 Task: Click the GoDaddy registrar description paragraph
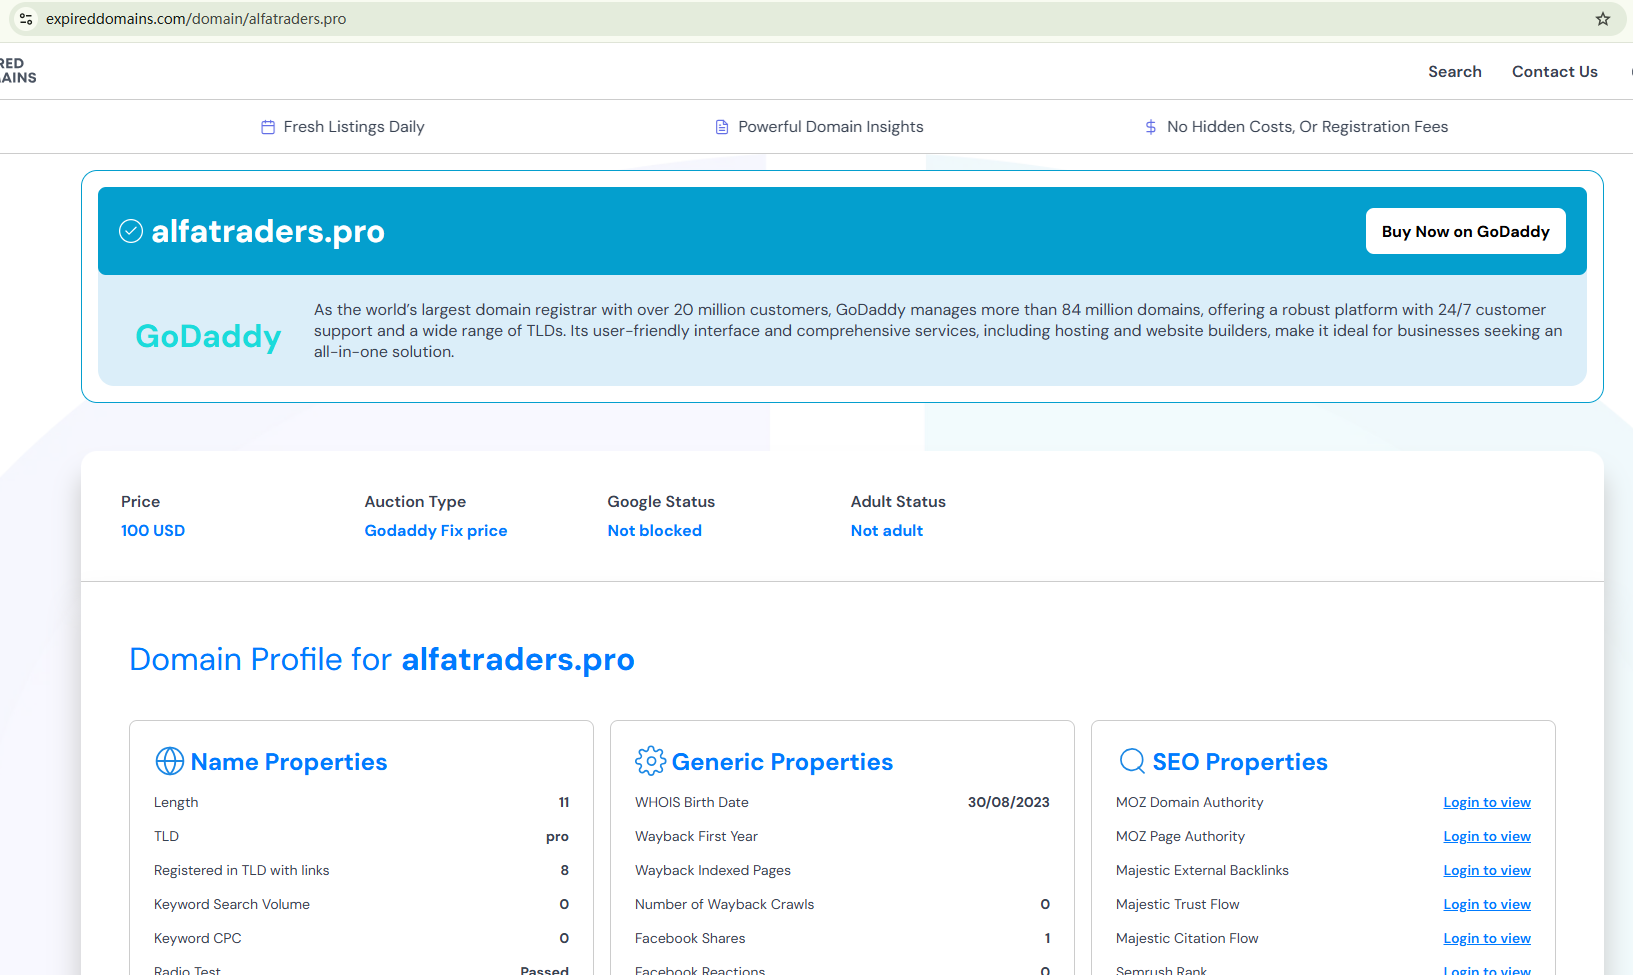coord(938,331)
